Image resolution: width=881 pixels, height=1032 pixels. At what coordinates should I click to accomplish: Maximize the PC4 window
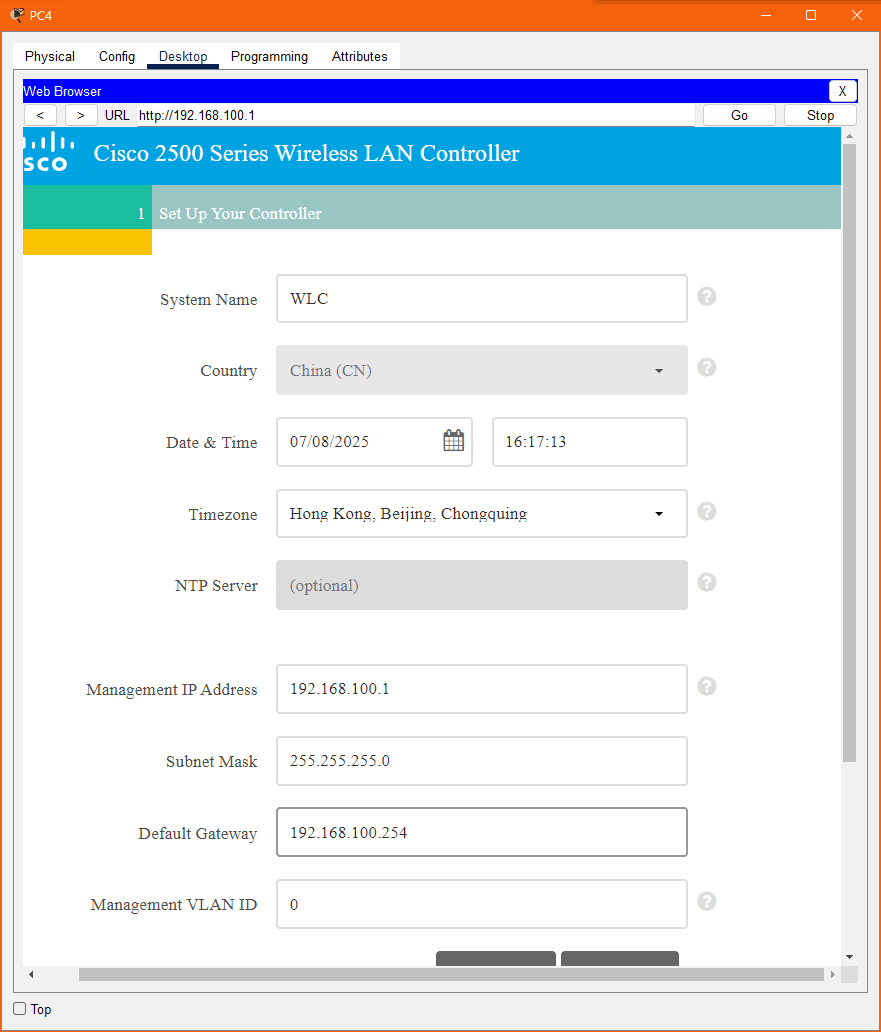tap(811, 15)
